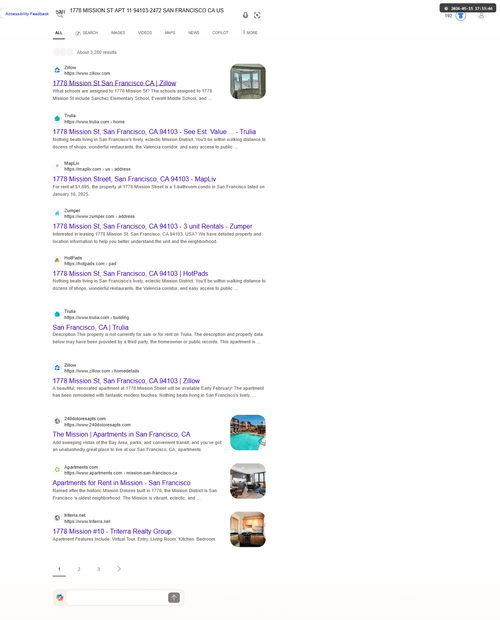Click the mapliv.com › us › address URL

pos(97,169)
